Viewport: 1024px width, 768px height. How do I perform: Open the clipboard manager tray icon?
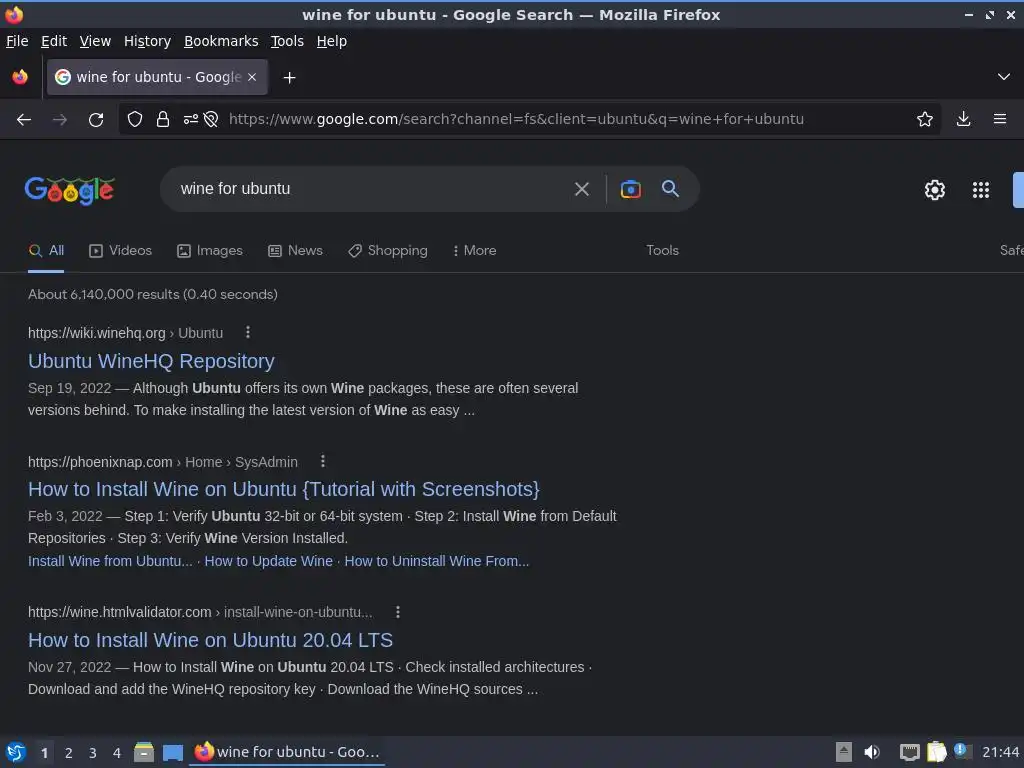pos(936,752)
